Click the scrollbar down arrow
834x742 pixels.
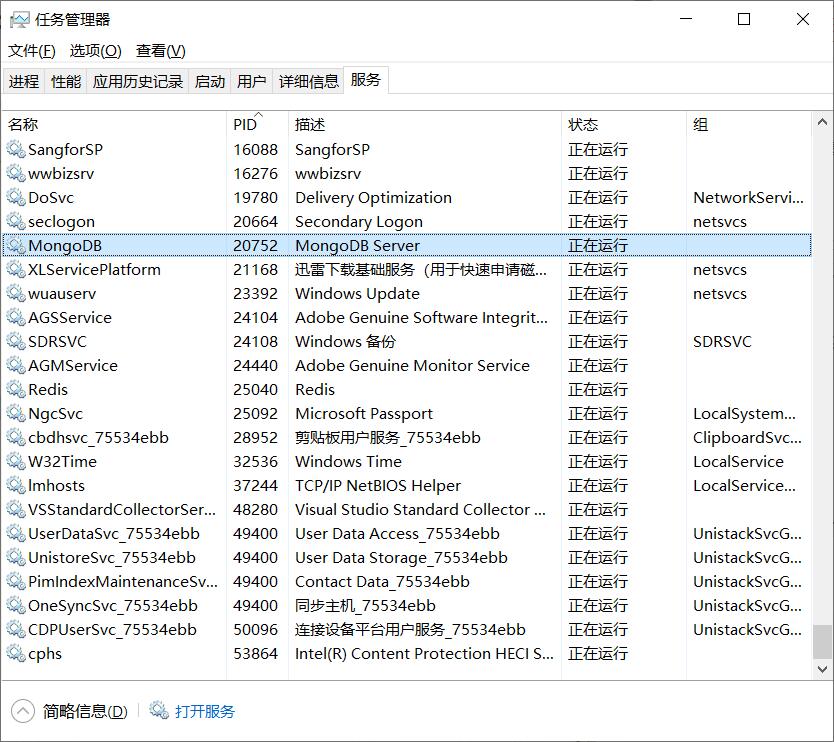pyautogui.click(x=822, y=669)
